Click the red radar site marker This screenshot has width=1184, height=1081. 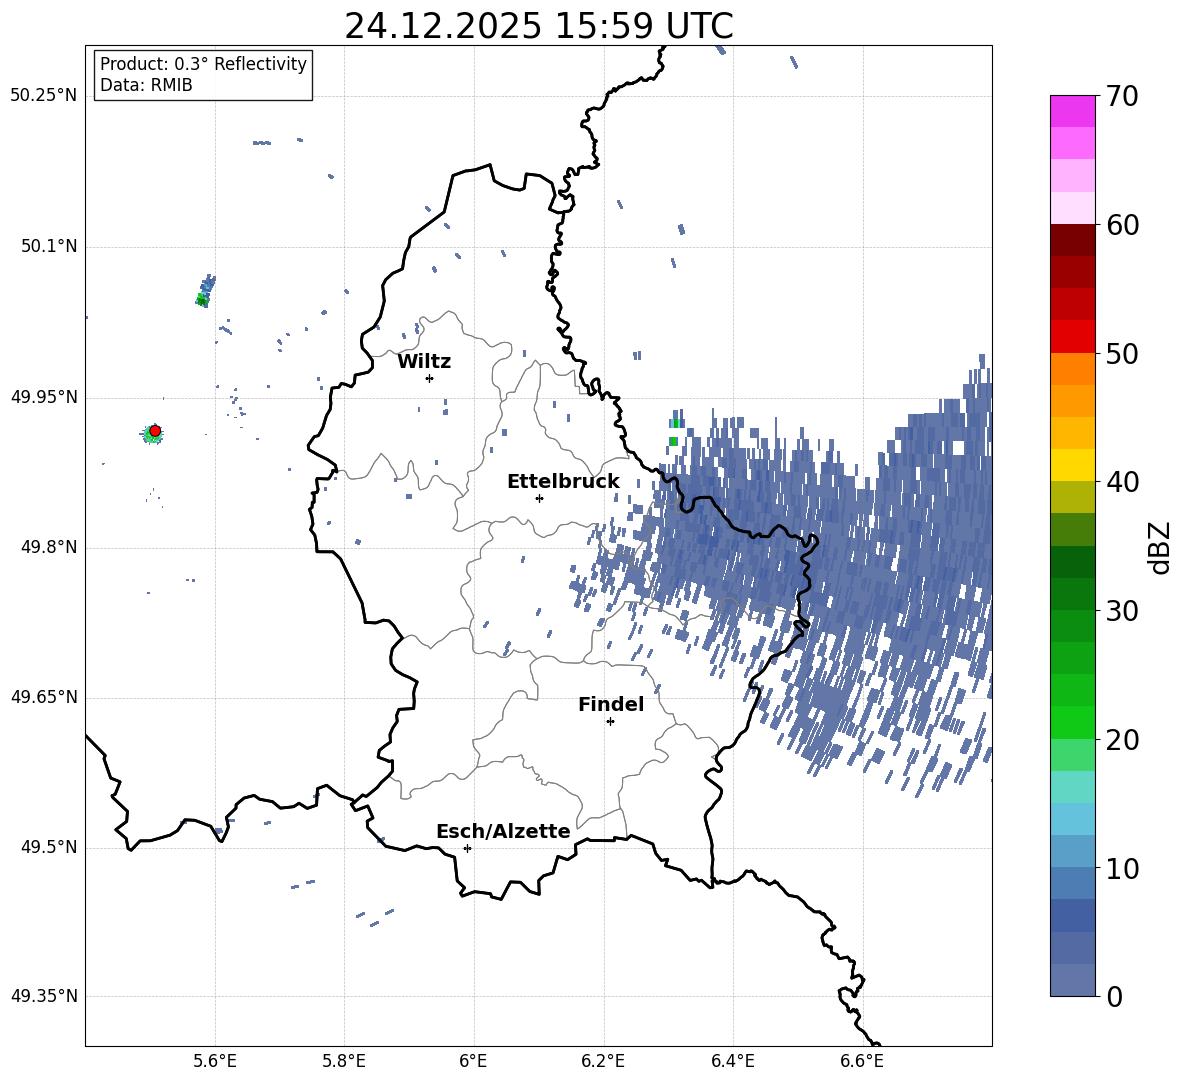[x=155, y=431]
